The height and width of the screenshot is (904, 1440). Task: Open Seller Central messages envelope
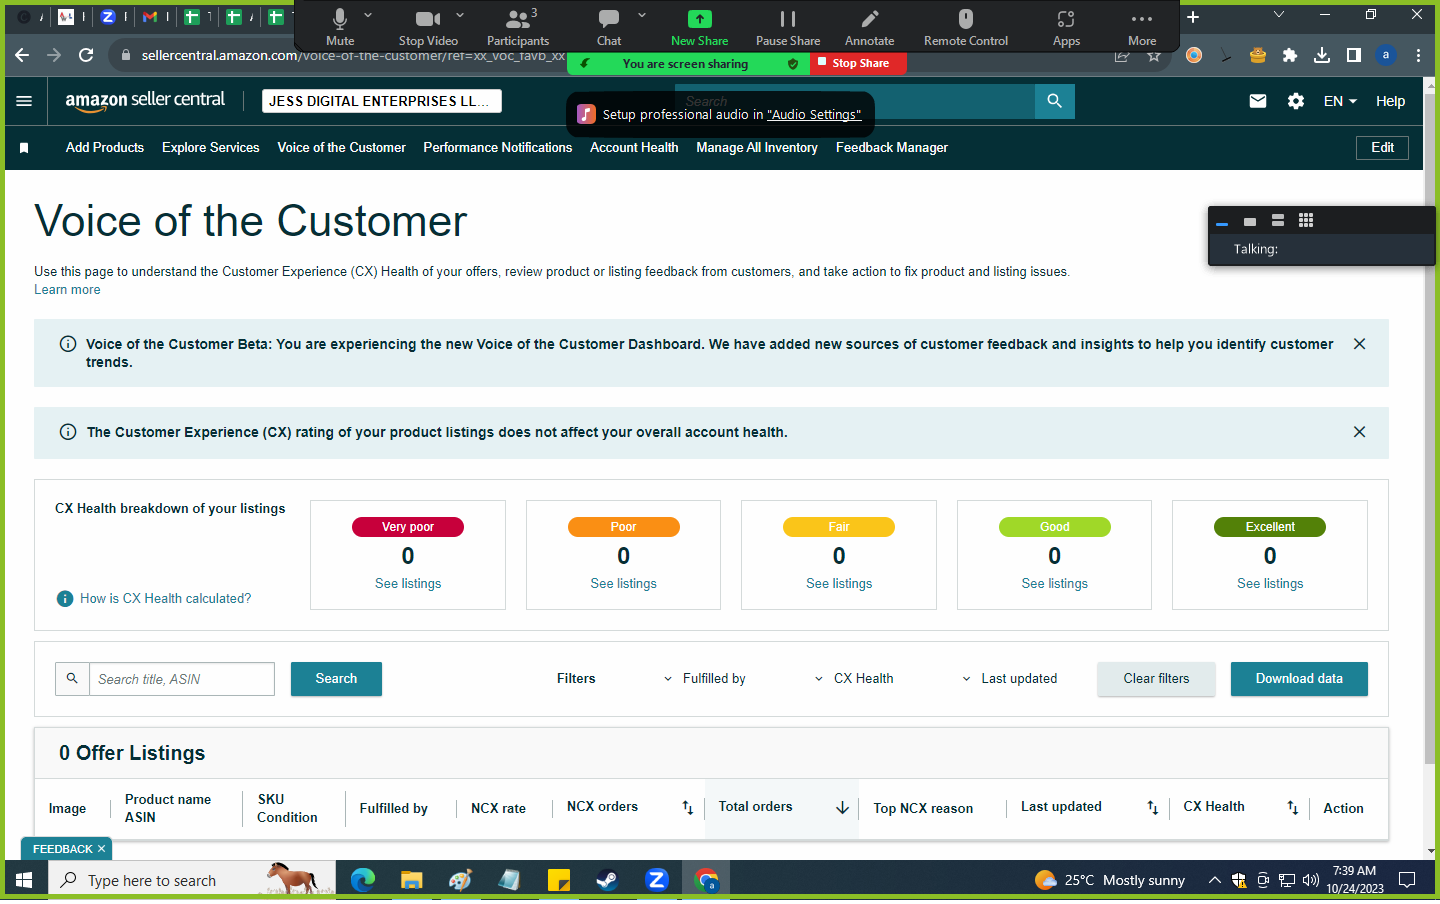pos(1258,101)
